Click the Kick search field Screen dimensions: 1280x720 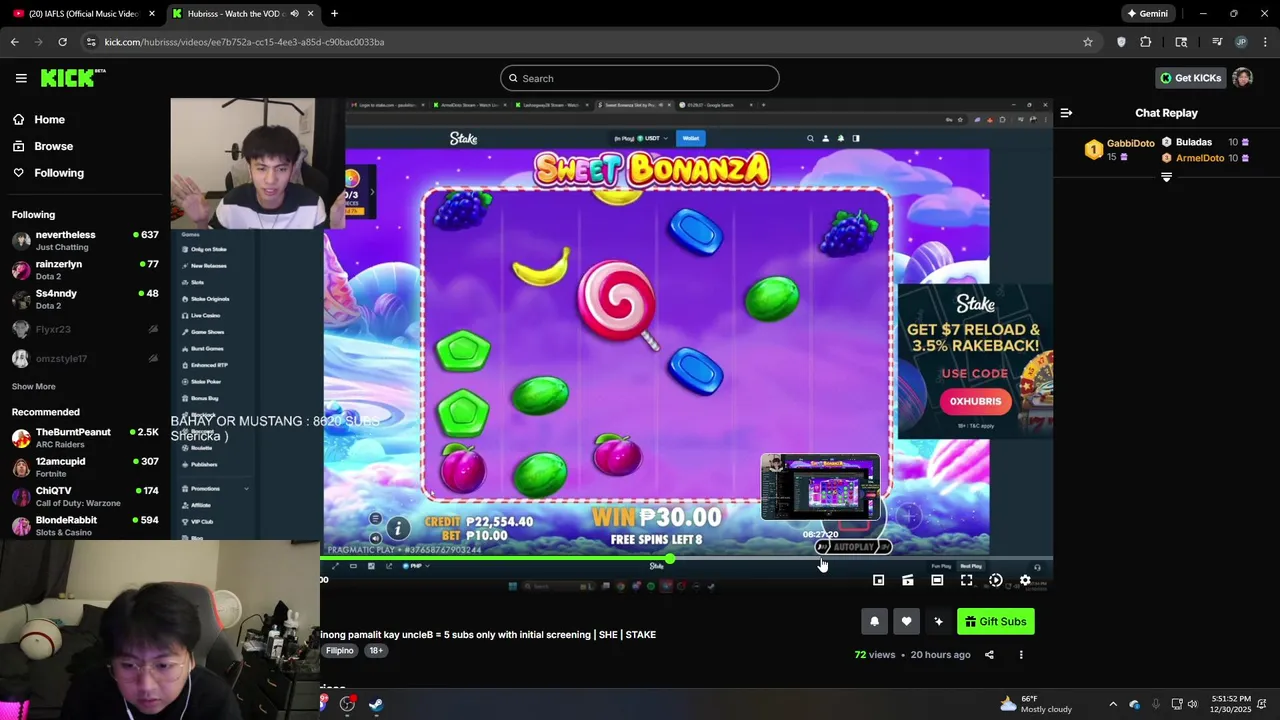point(640,78)
